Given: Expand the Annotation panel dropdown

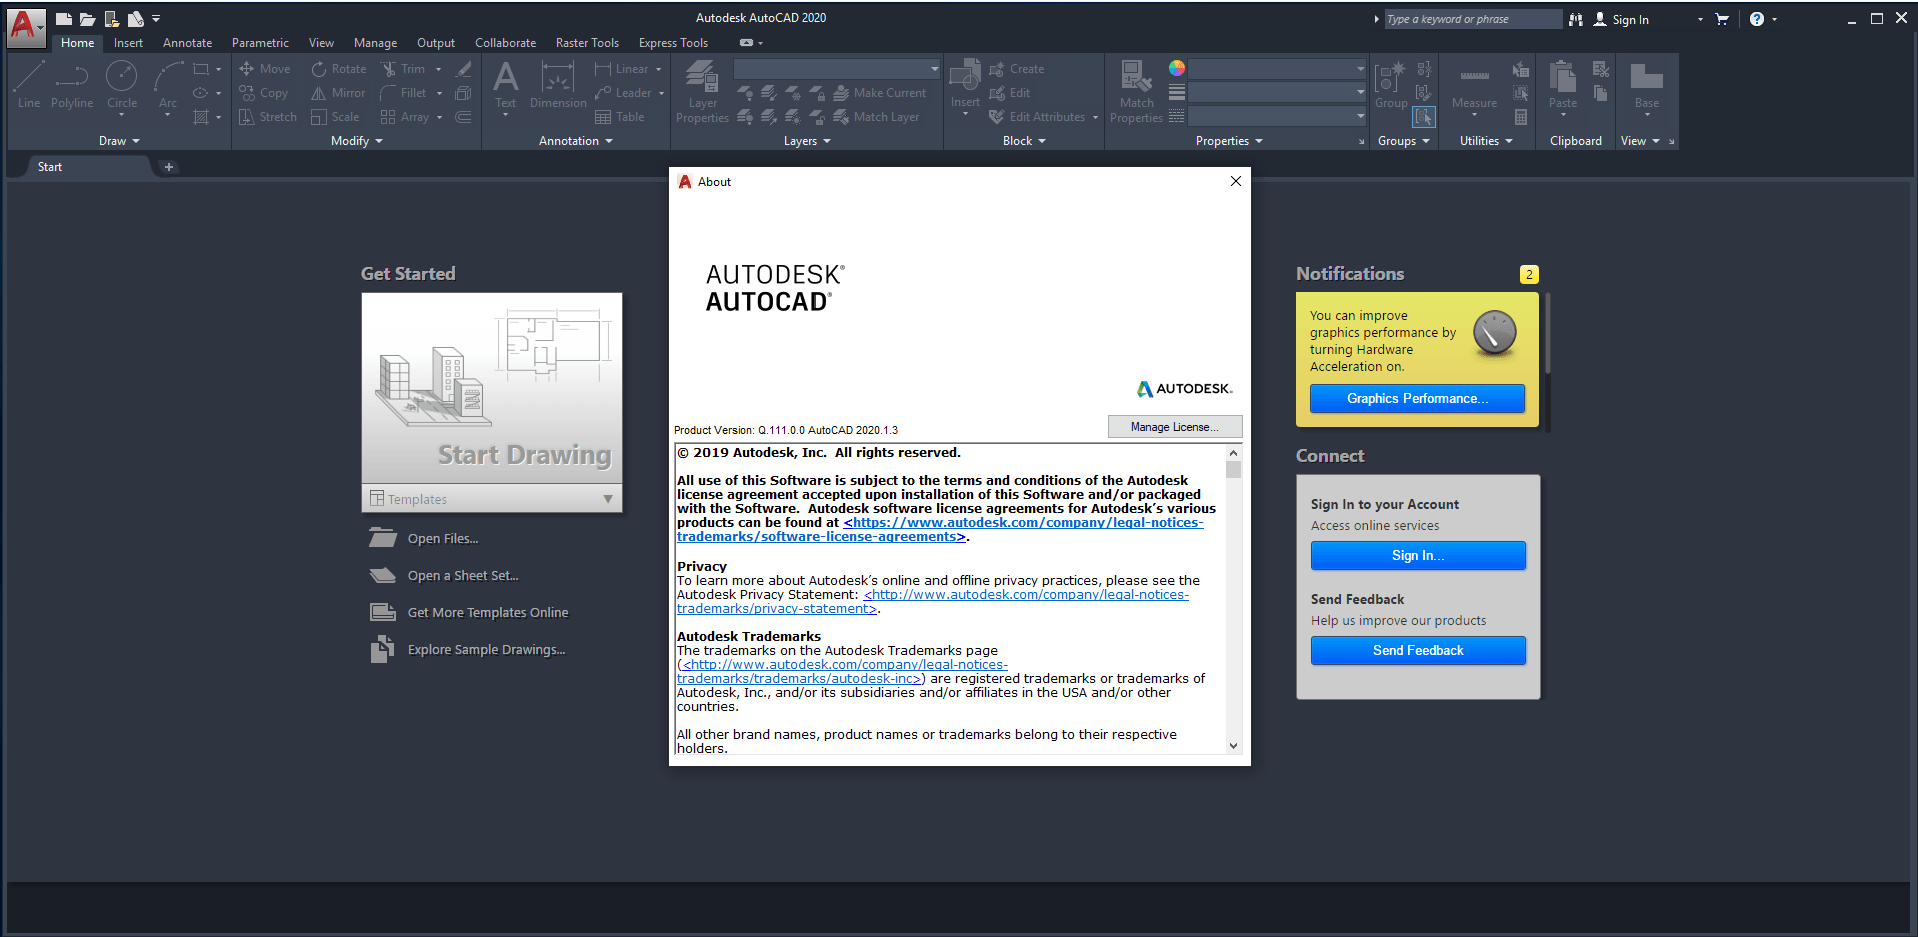Looking at the screenshot, I should point(576,141).
